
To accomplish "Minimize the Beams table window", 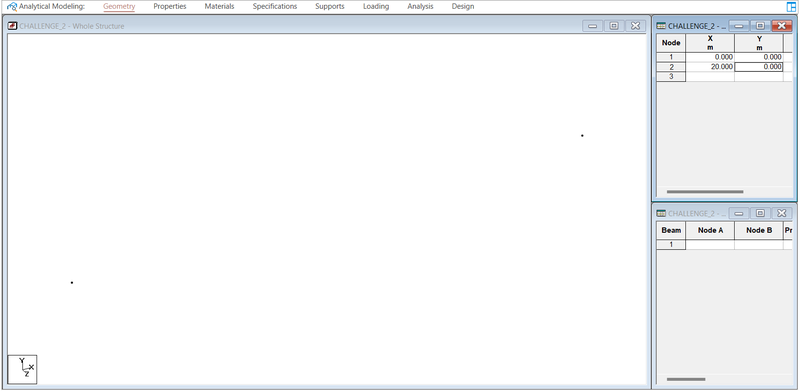I will point(739,213).
